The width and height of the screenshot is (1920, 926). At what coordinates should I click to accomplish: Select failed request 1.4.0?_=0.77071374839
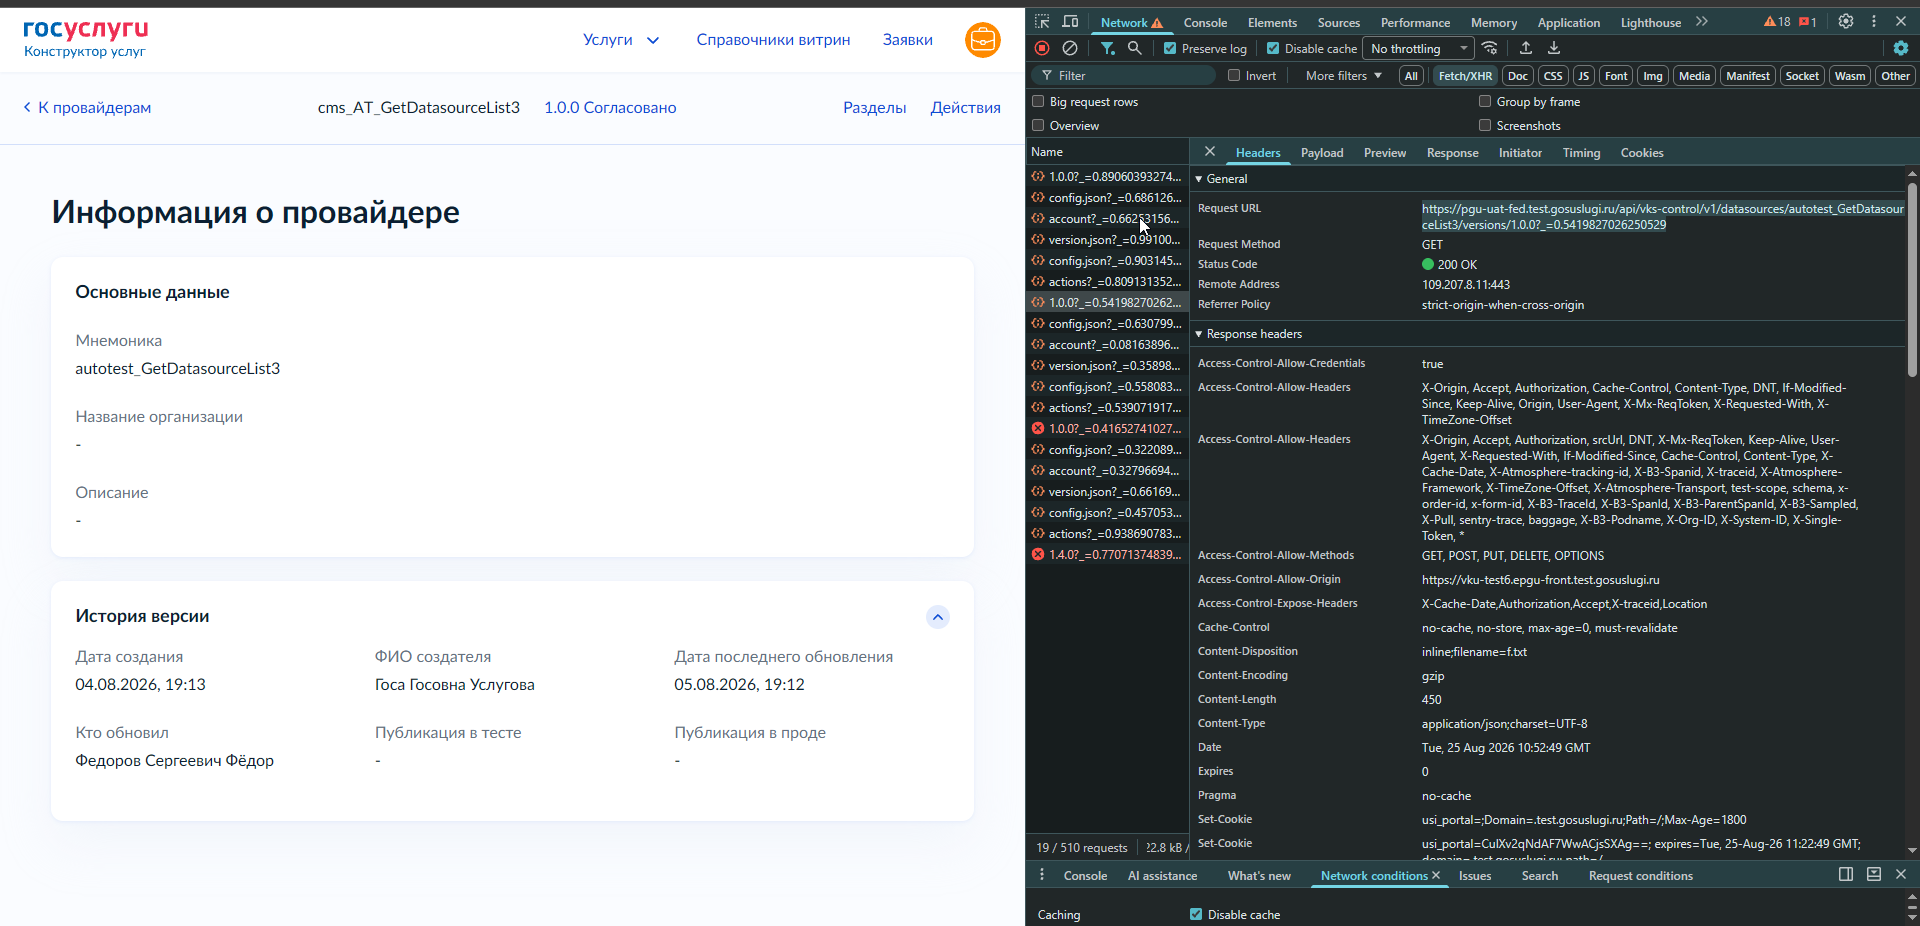tap(1107, 555)
